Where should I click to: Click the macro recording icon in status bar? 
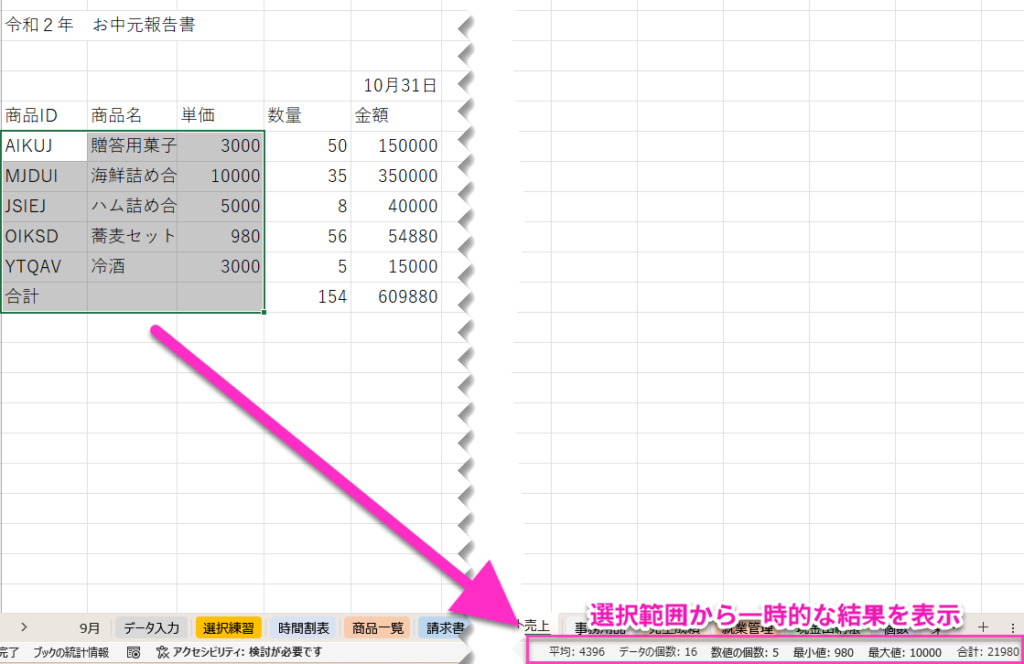coord(133,652)
